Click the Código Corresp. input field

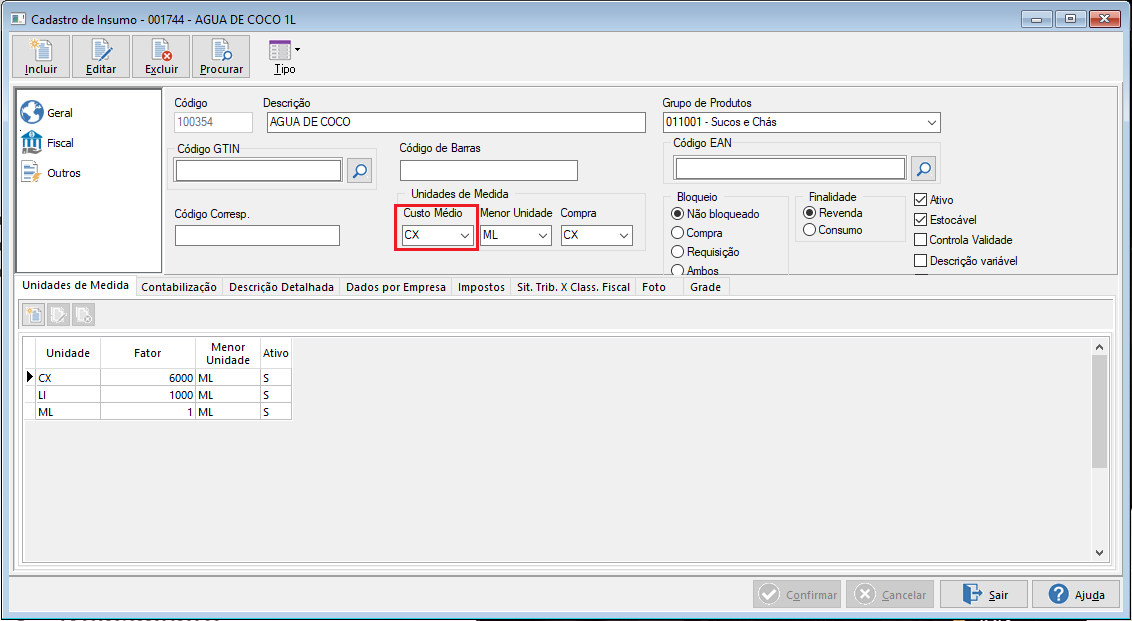257,235
